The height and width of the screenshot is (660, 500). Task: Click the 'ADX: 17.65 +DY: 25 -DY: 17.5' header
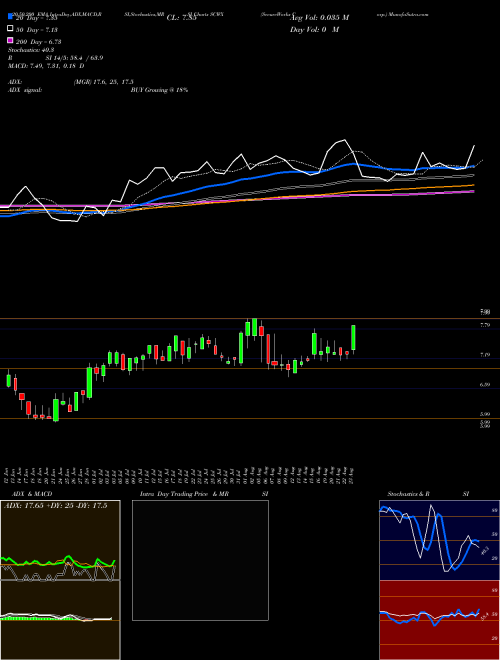pyautogui.click(x=56, y=506)
